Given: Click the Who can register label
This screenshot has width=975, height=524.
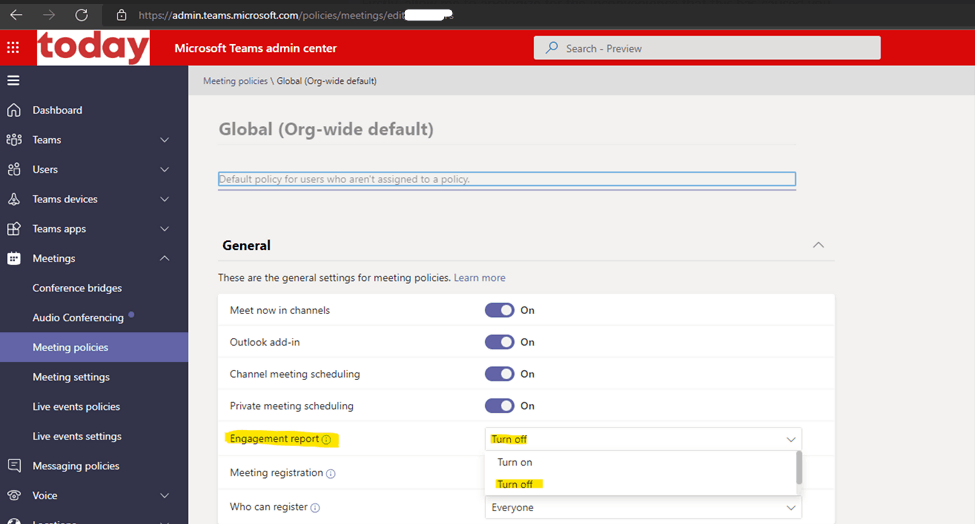Looking at the screenshot, I should click(269, 507).
